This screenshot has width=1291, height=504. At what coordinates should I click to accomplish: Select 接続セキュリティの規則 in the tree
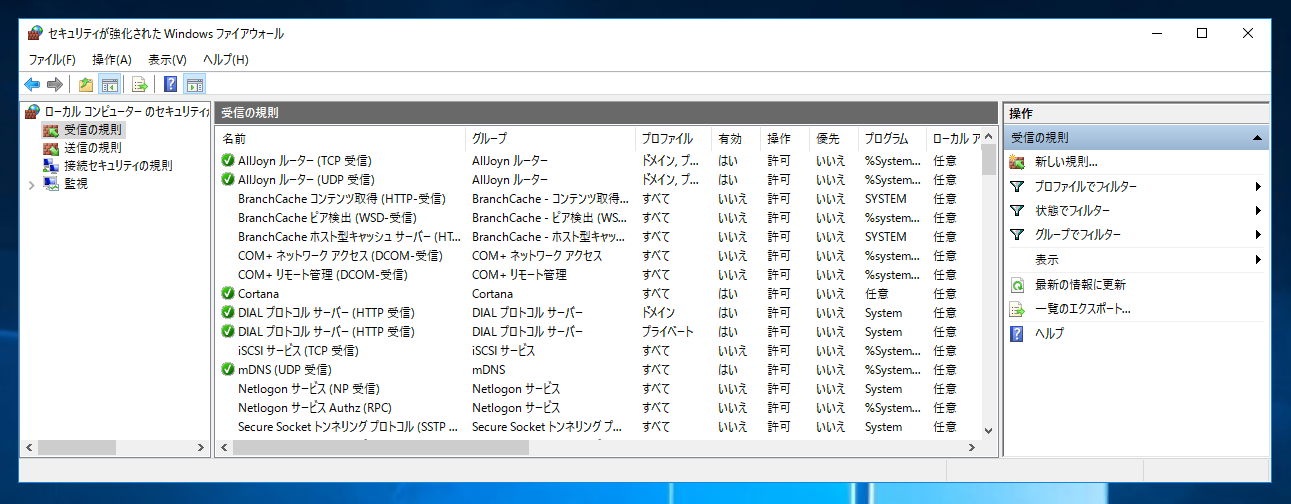[118, 166]
